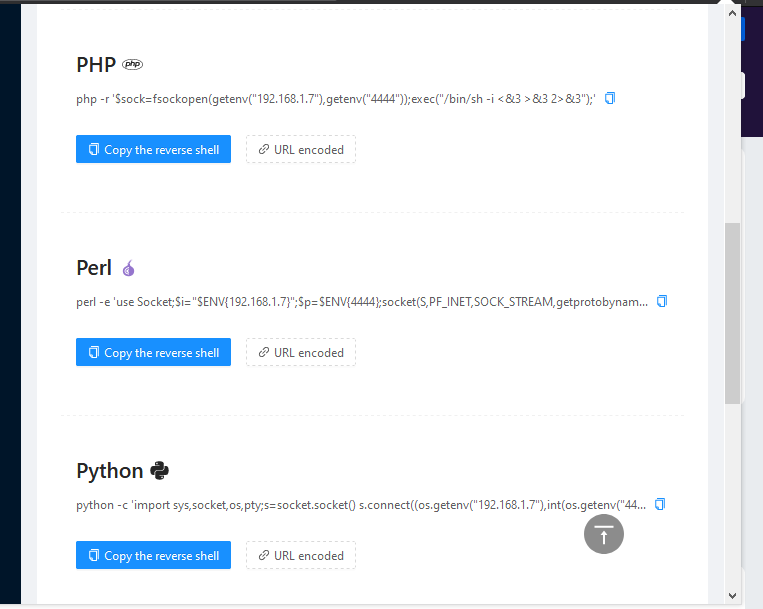Click the Perl onion icon beside the heading
The height and width of the screenshot is (609, 763).
[x=128, y=268]
